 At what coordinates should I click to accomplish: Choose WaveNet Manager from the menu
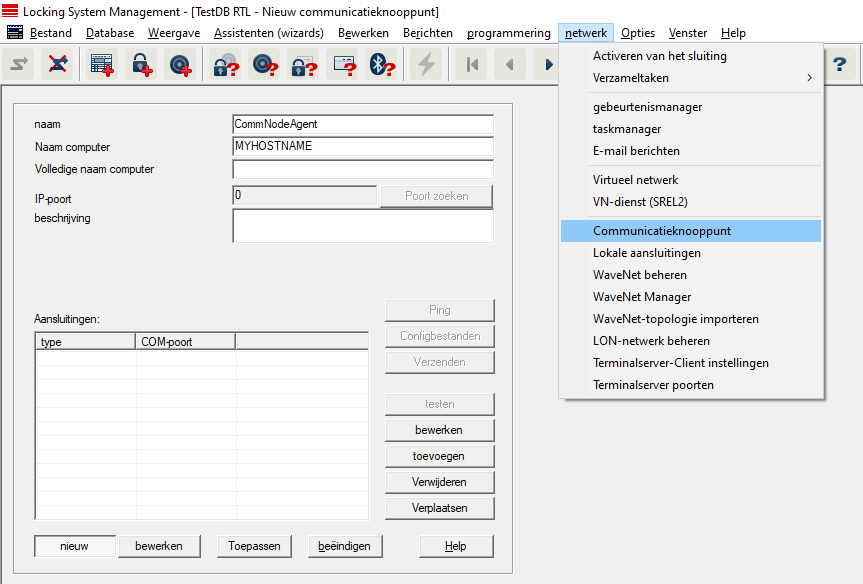(642, 297)
